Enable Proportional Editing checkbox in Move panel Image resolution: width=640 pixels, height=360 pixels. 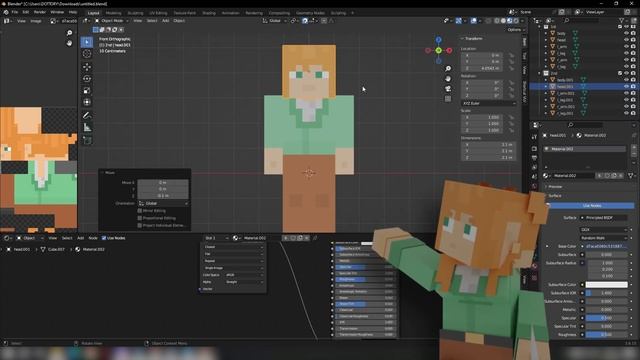point(140,218)
